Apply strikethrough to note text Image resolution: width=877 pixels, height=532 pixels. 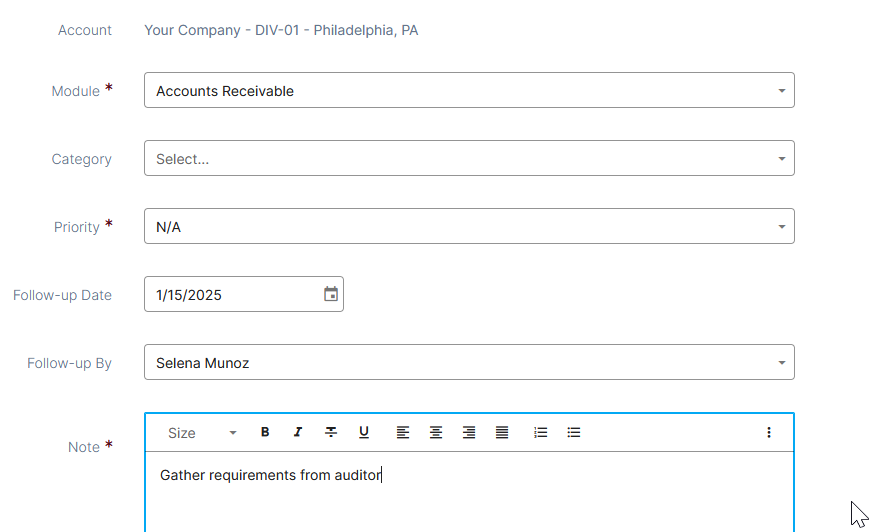[331, 432]
